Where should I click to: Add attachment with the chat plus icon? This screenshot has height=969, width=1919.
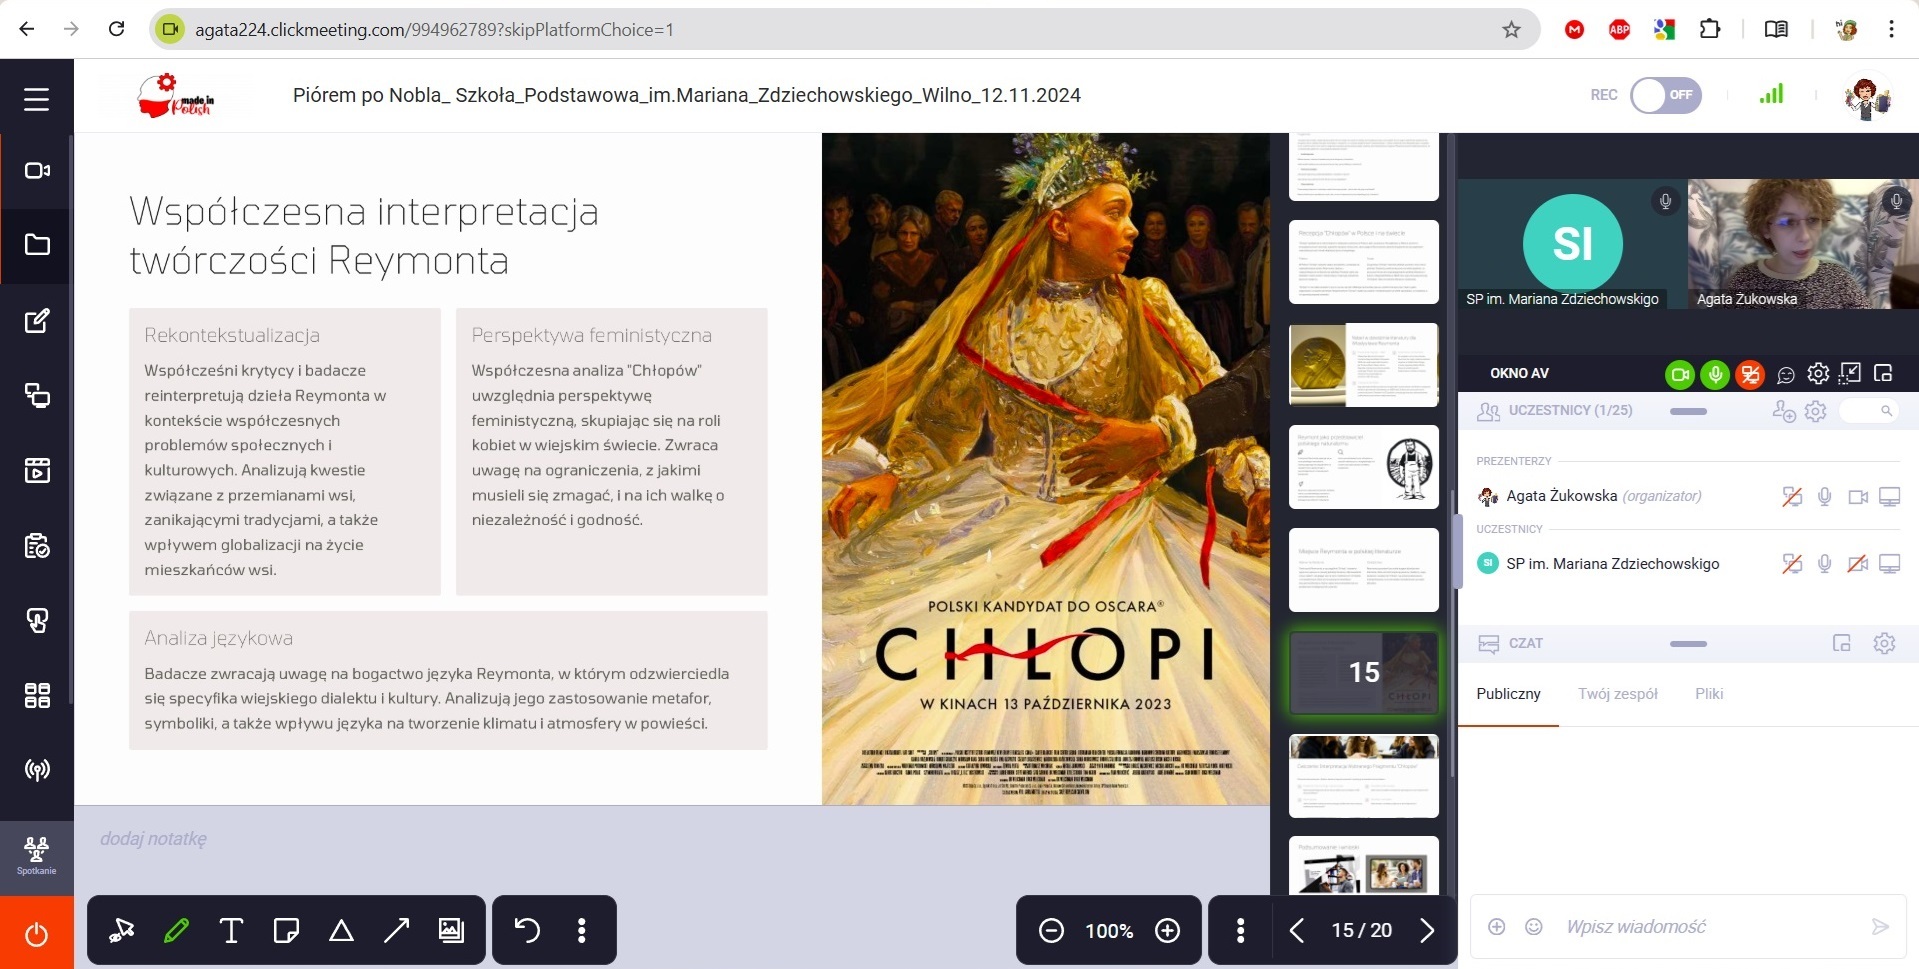[1497, 927]
